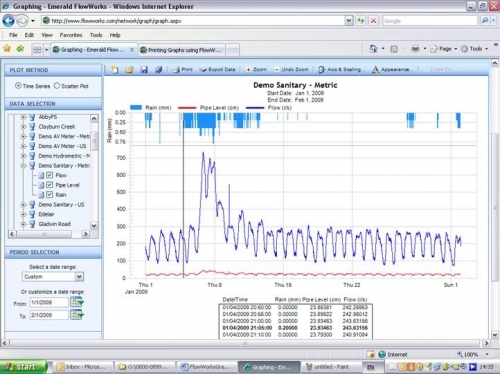
Task: Click the browser Forward arrow
Action: [22, 21]
